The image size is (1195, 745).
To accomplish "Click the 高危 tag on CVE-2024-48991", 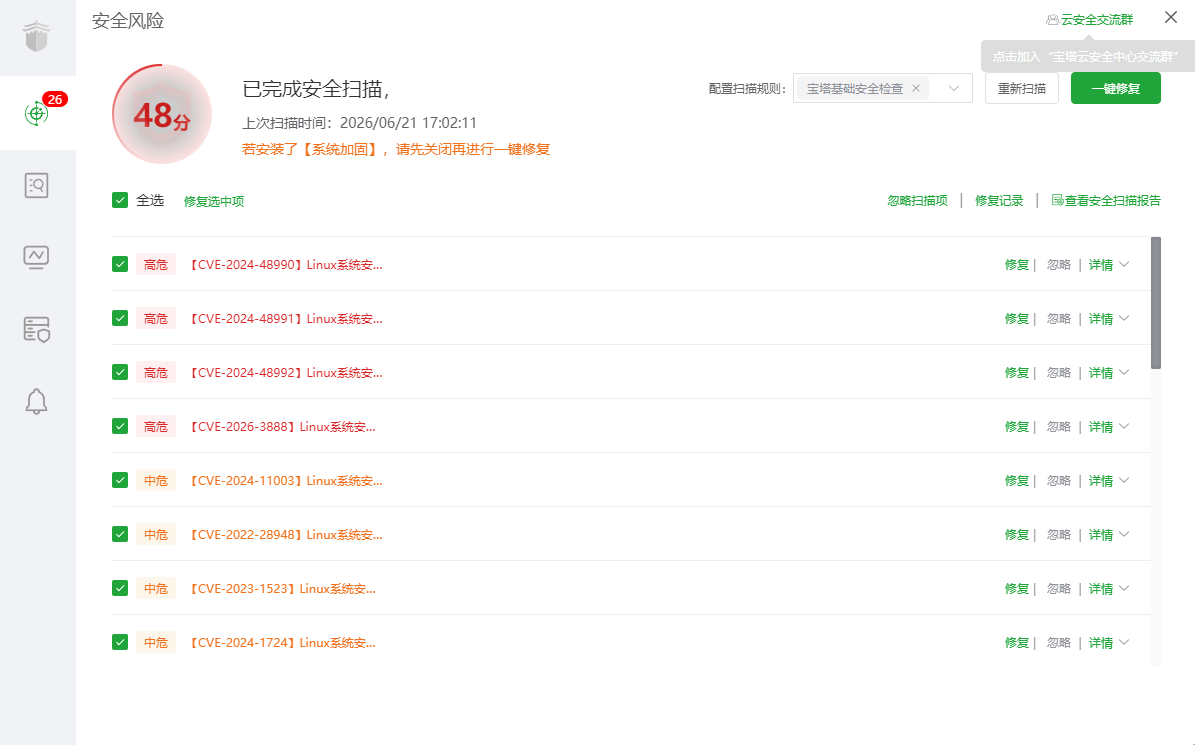I will [x=155, y=318].
